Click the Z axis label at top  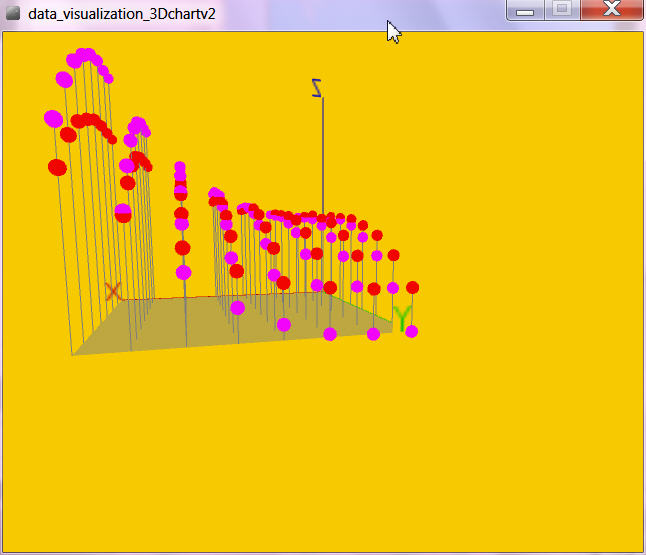tap(318, 88)
